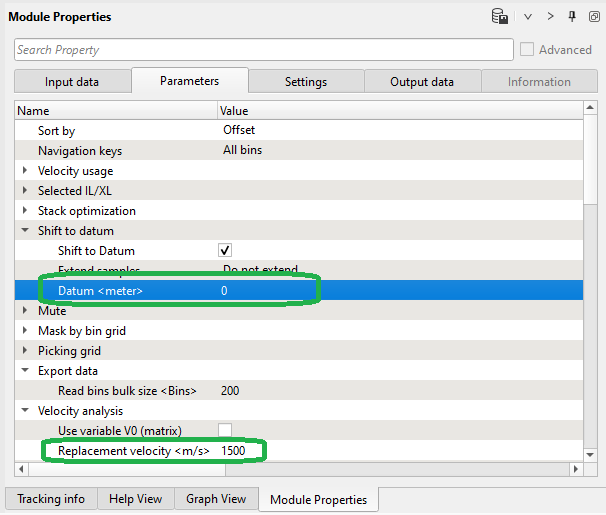Click the database lock icon in header
This screenshot has width=606, height=515.
(500, 16)
